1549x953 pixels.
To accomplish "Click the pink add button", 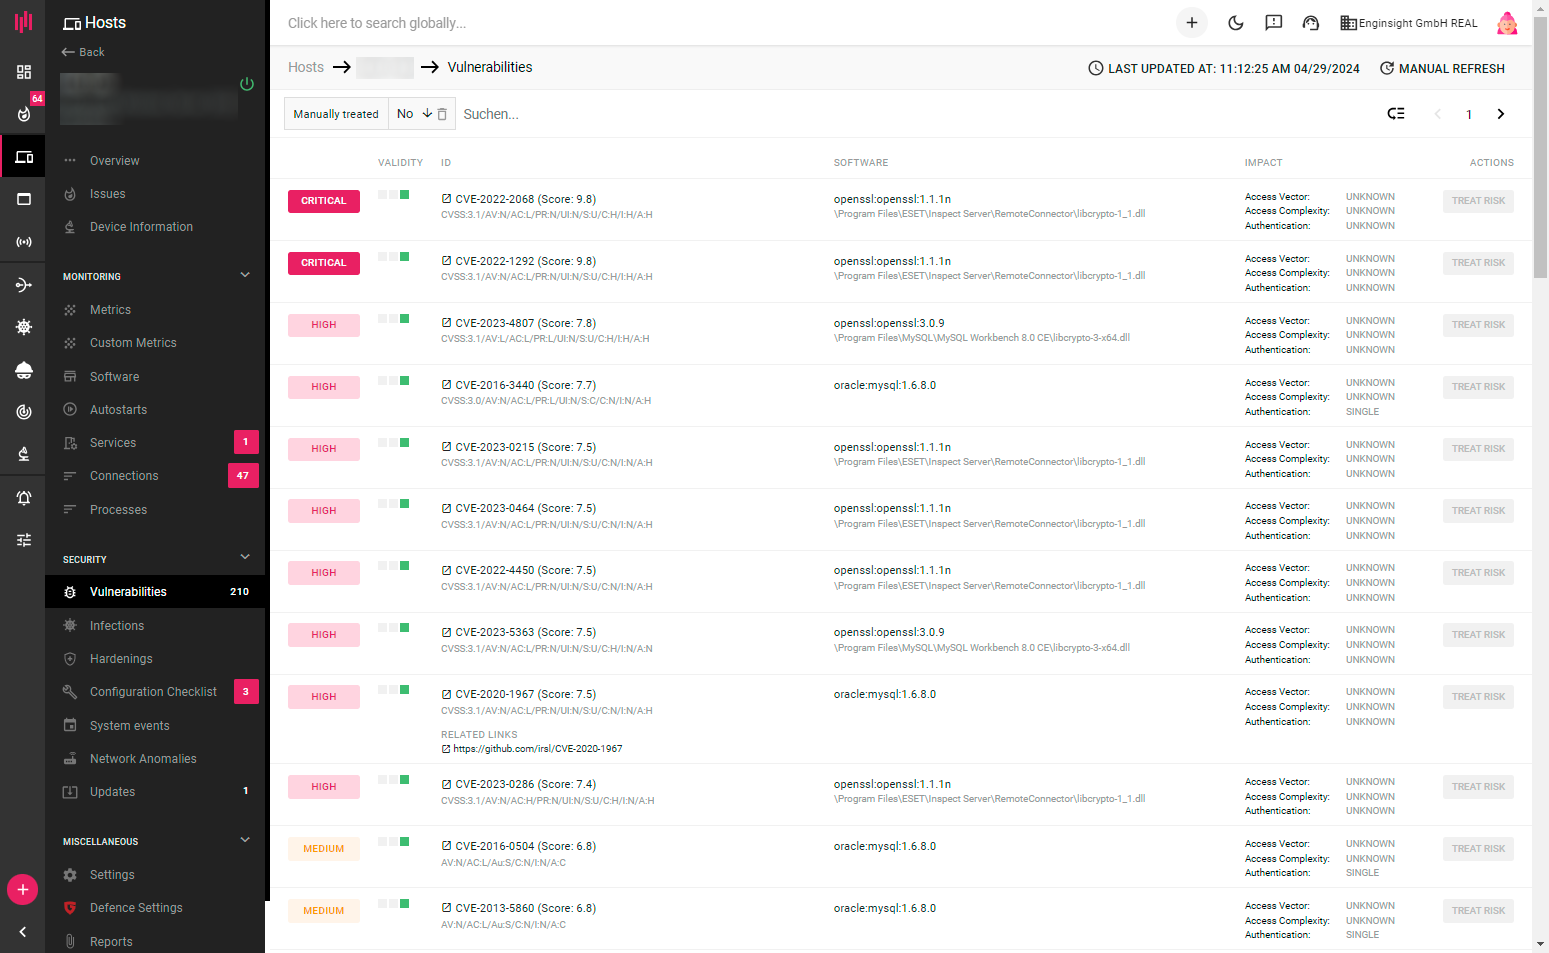I will click(22, 889).
